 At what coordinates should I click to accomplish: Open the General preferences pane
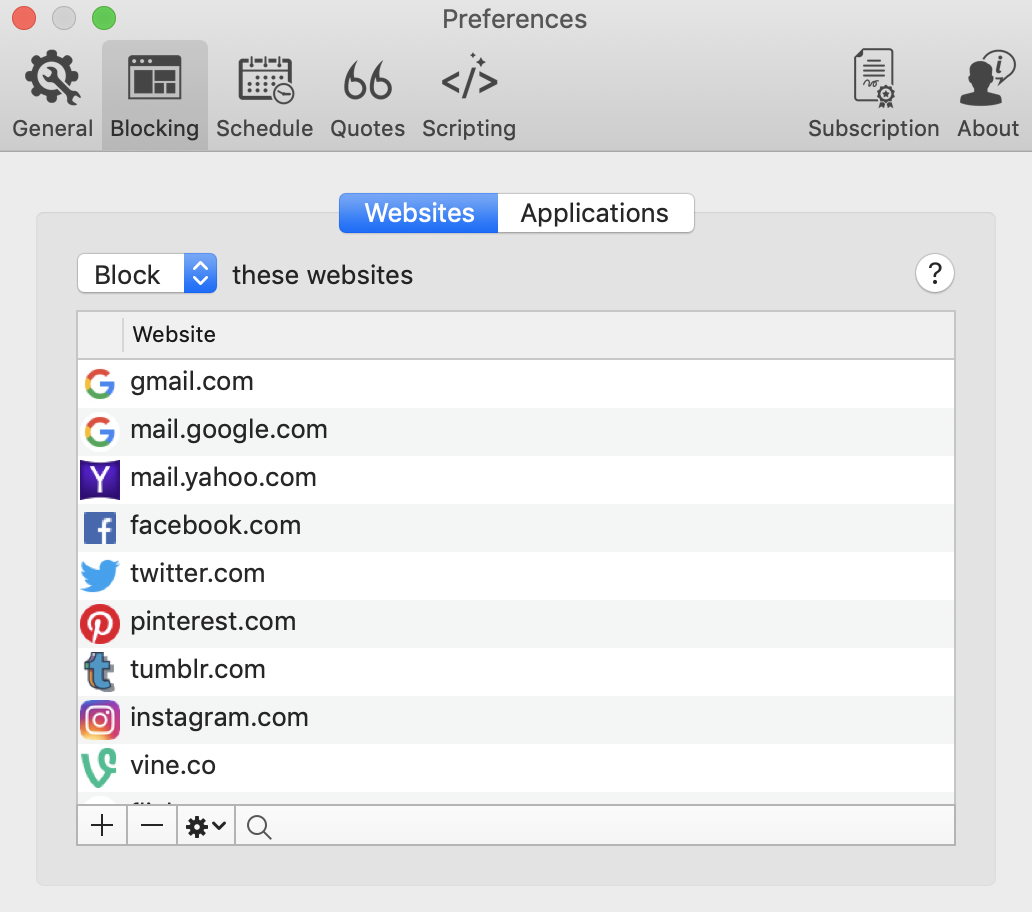coord(53,95)
